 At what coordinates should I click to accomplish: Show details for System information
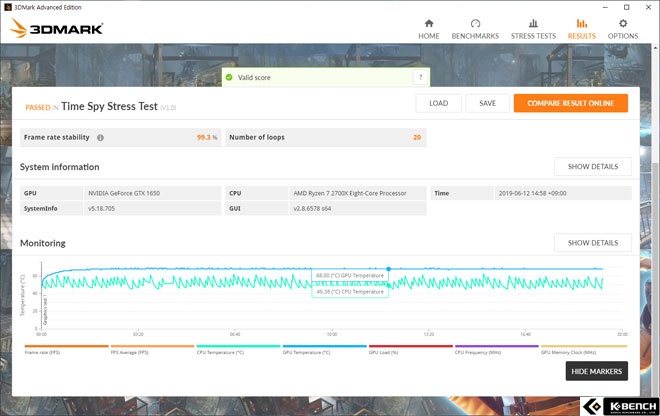point(593,166)
